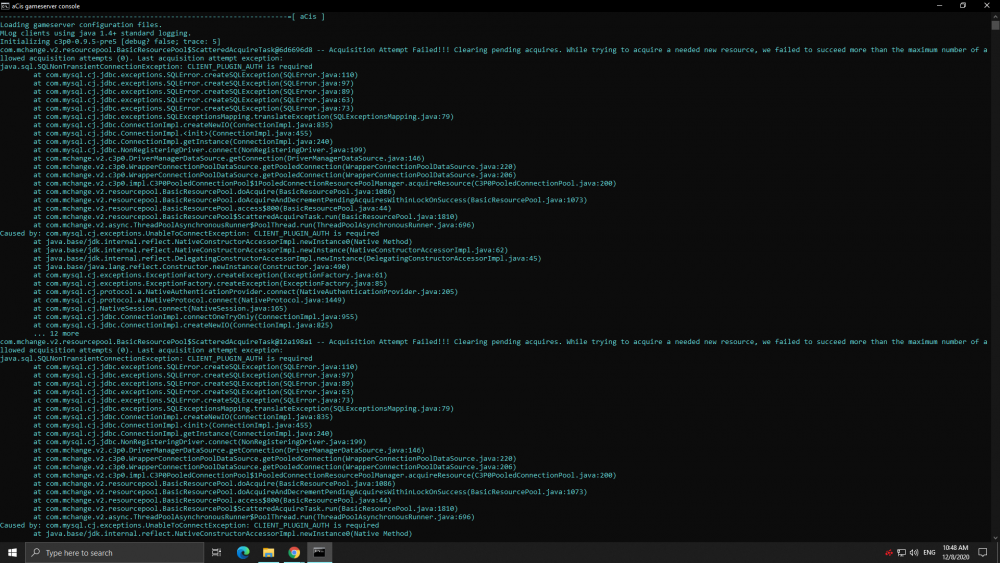Open the volume control in the tray

tap(913, 552)
